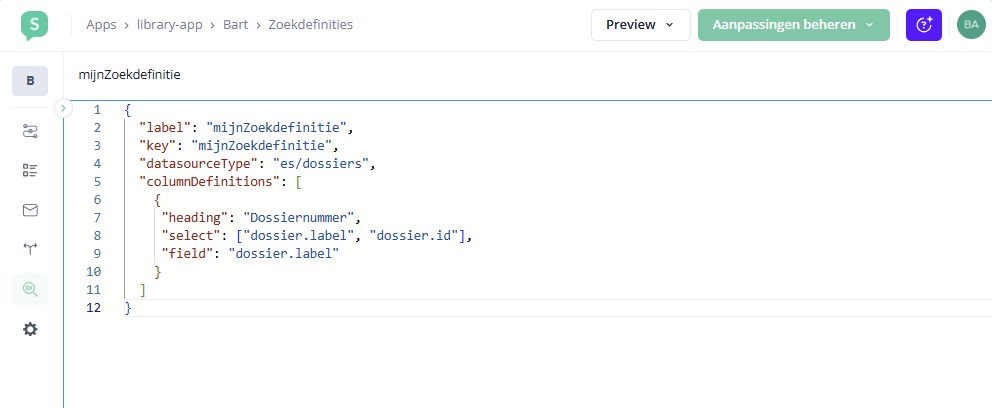Image resolution: width=992 pixels, height=408 pixels.
Task: Go to Apps in the breadcrumb
Action: (x=101, y=25)
